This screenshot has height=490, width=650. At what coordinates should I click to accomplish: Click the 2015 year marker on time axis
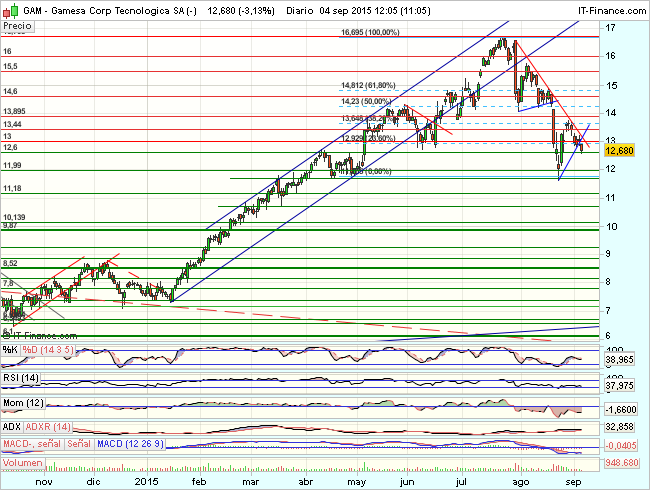pos(148,481)
